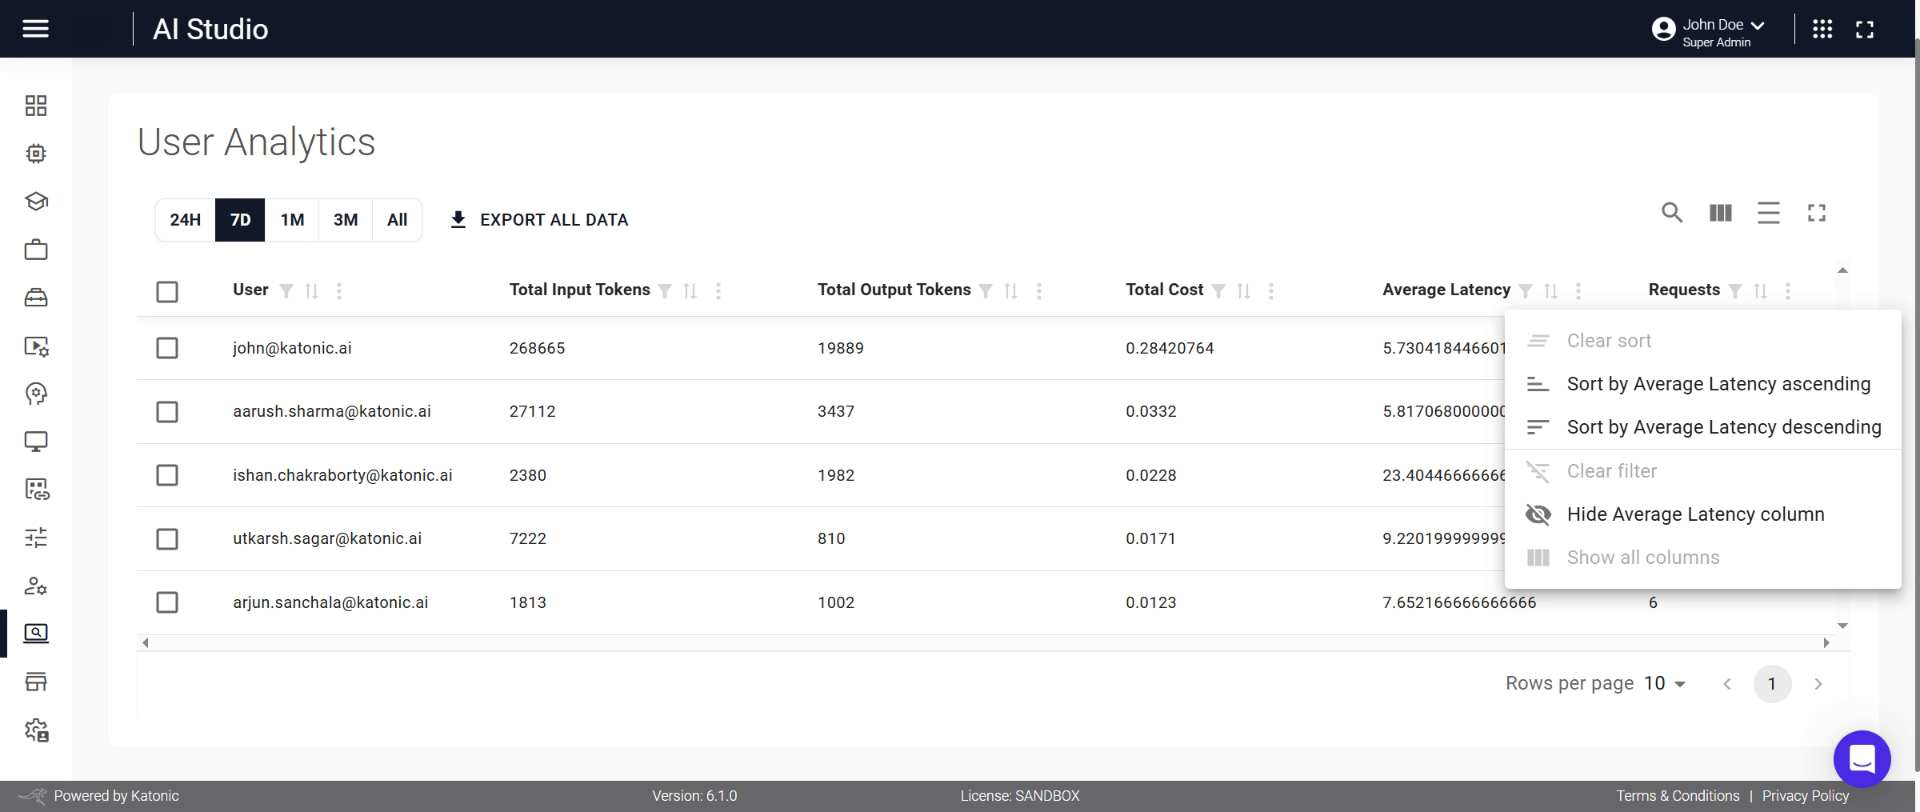Toggle the select-all header checkbox

(167, 292)
